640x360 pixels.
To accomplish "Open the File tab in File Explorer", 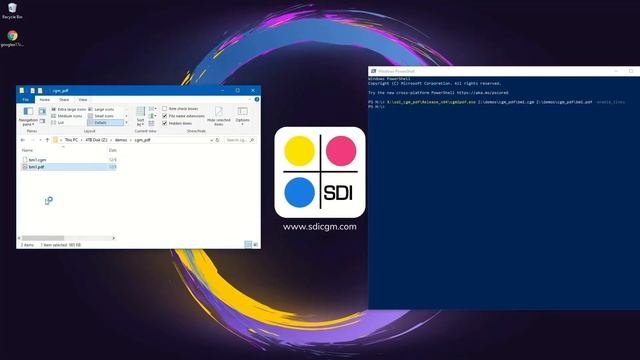I will pyautogui.click(x=26, y=100).
